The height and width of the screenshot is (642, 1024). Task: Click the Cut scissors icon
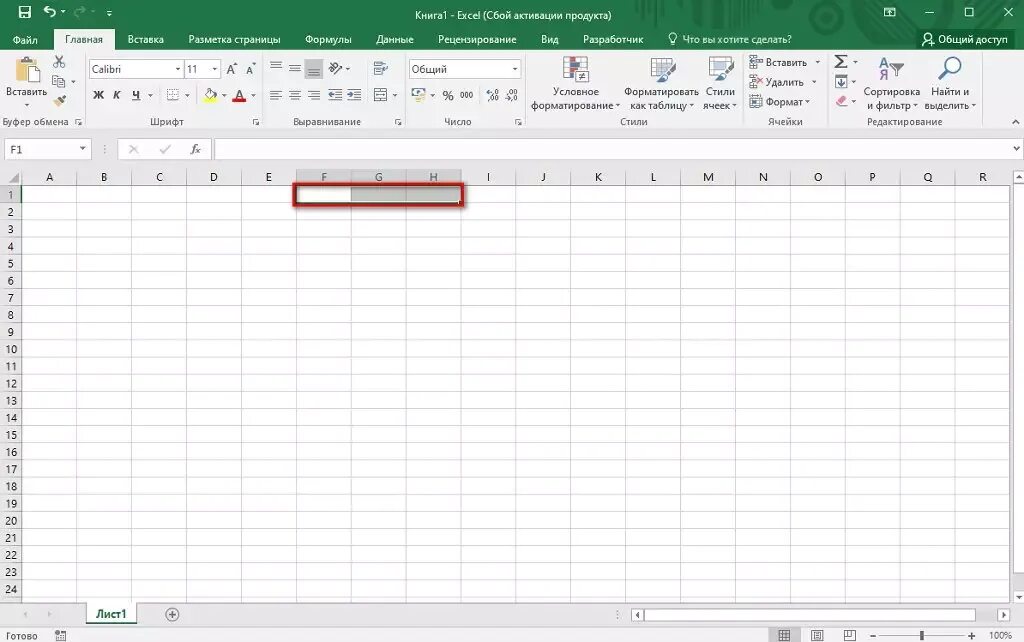tap(59, 61)
